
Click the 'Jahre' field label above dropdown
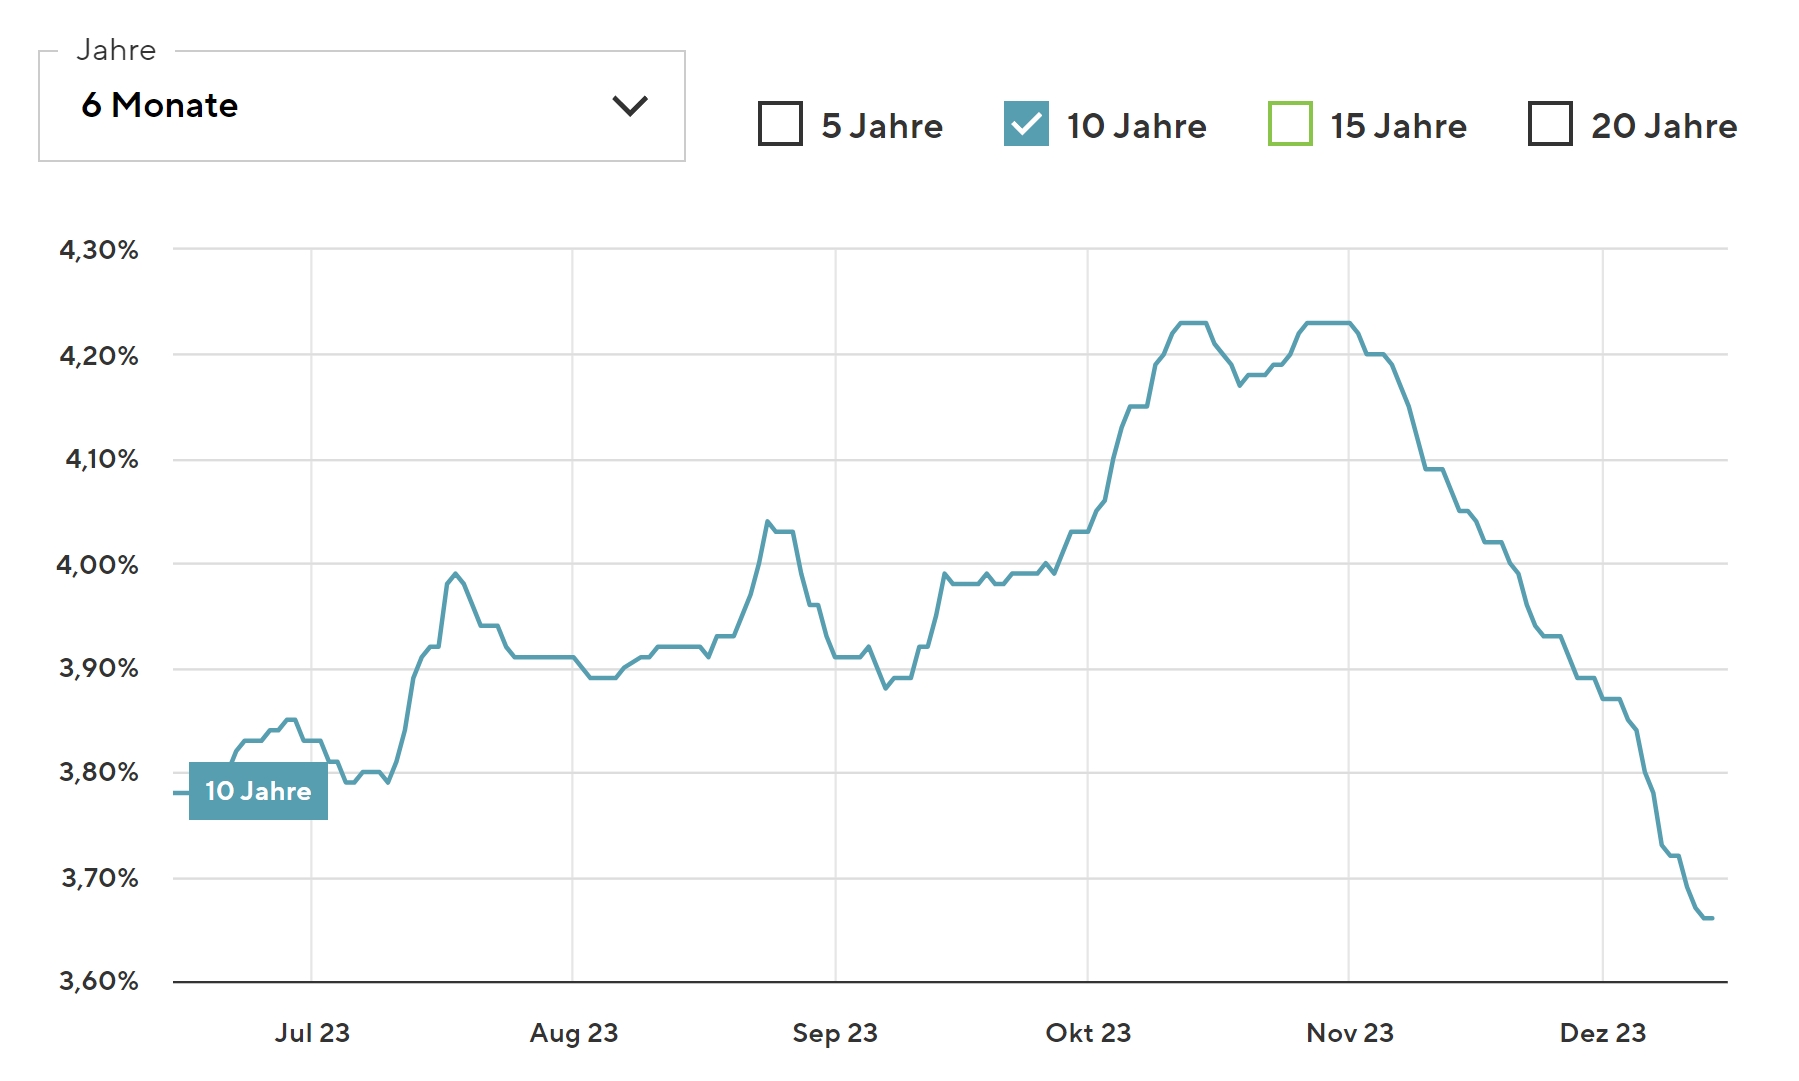point(116,50)
